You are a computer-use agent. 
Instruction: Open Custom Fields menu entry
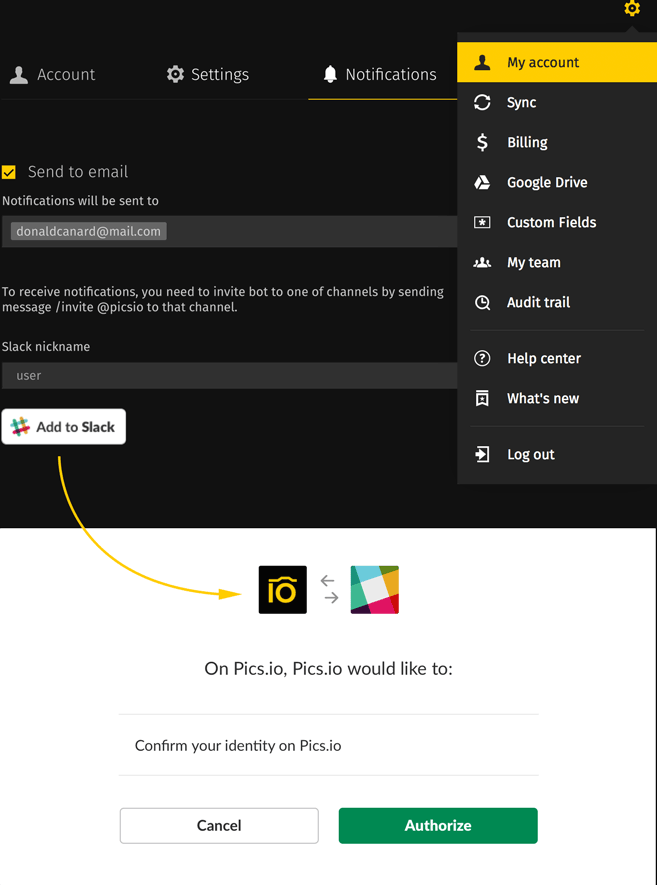[x=557, y=222]
